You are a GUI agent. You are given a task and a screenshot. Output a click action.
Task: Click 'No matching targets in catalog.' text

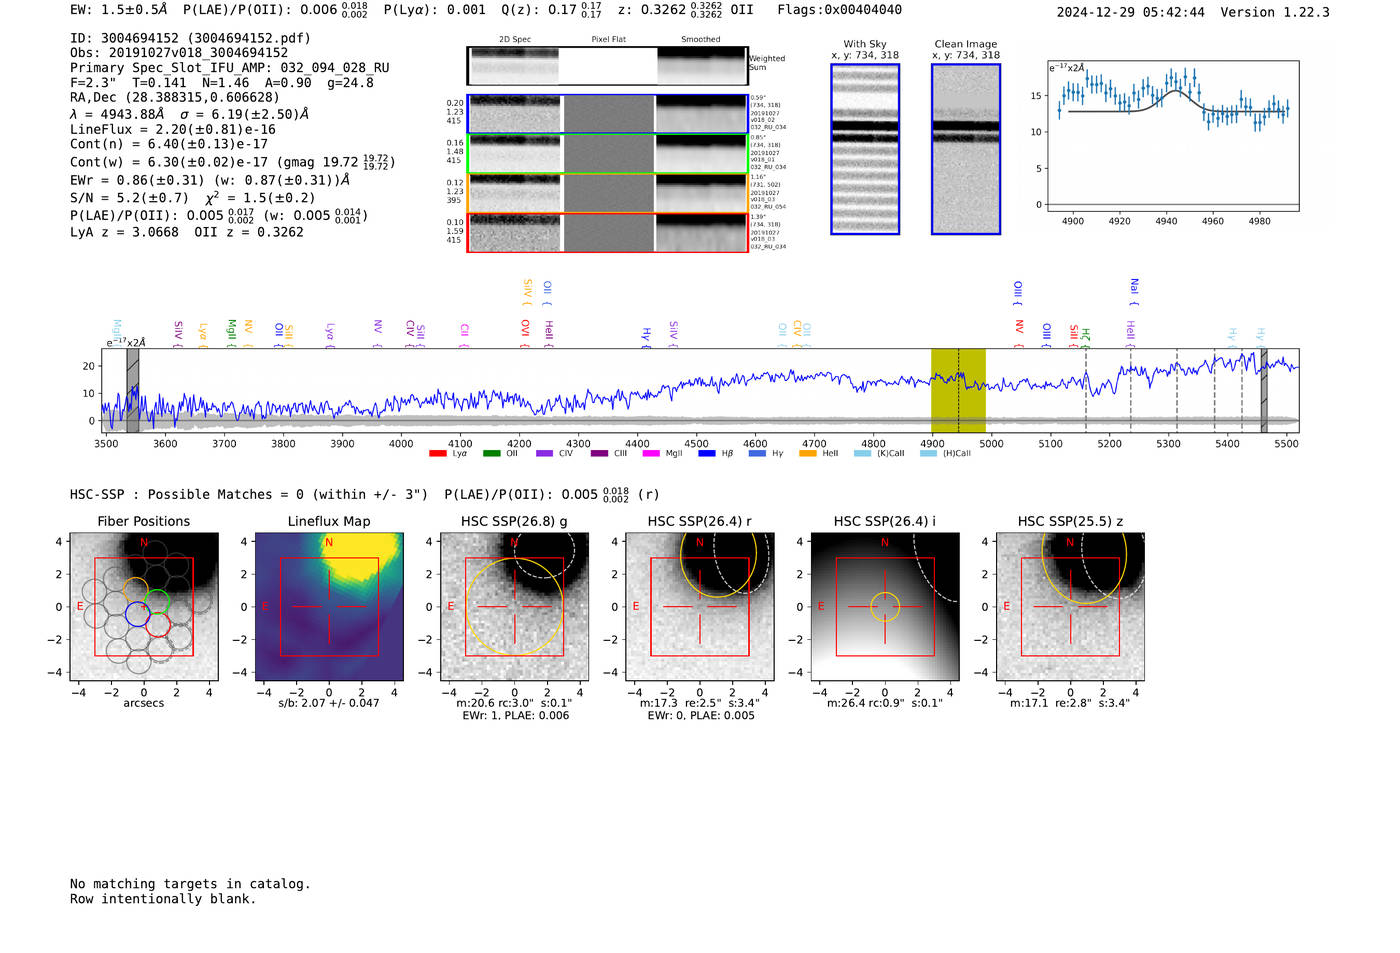pyautogui.click(x=190, y=884)
